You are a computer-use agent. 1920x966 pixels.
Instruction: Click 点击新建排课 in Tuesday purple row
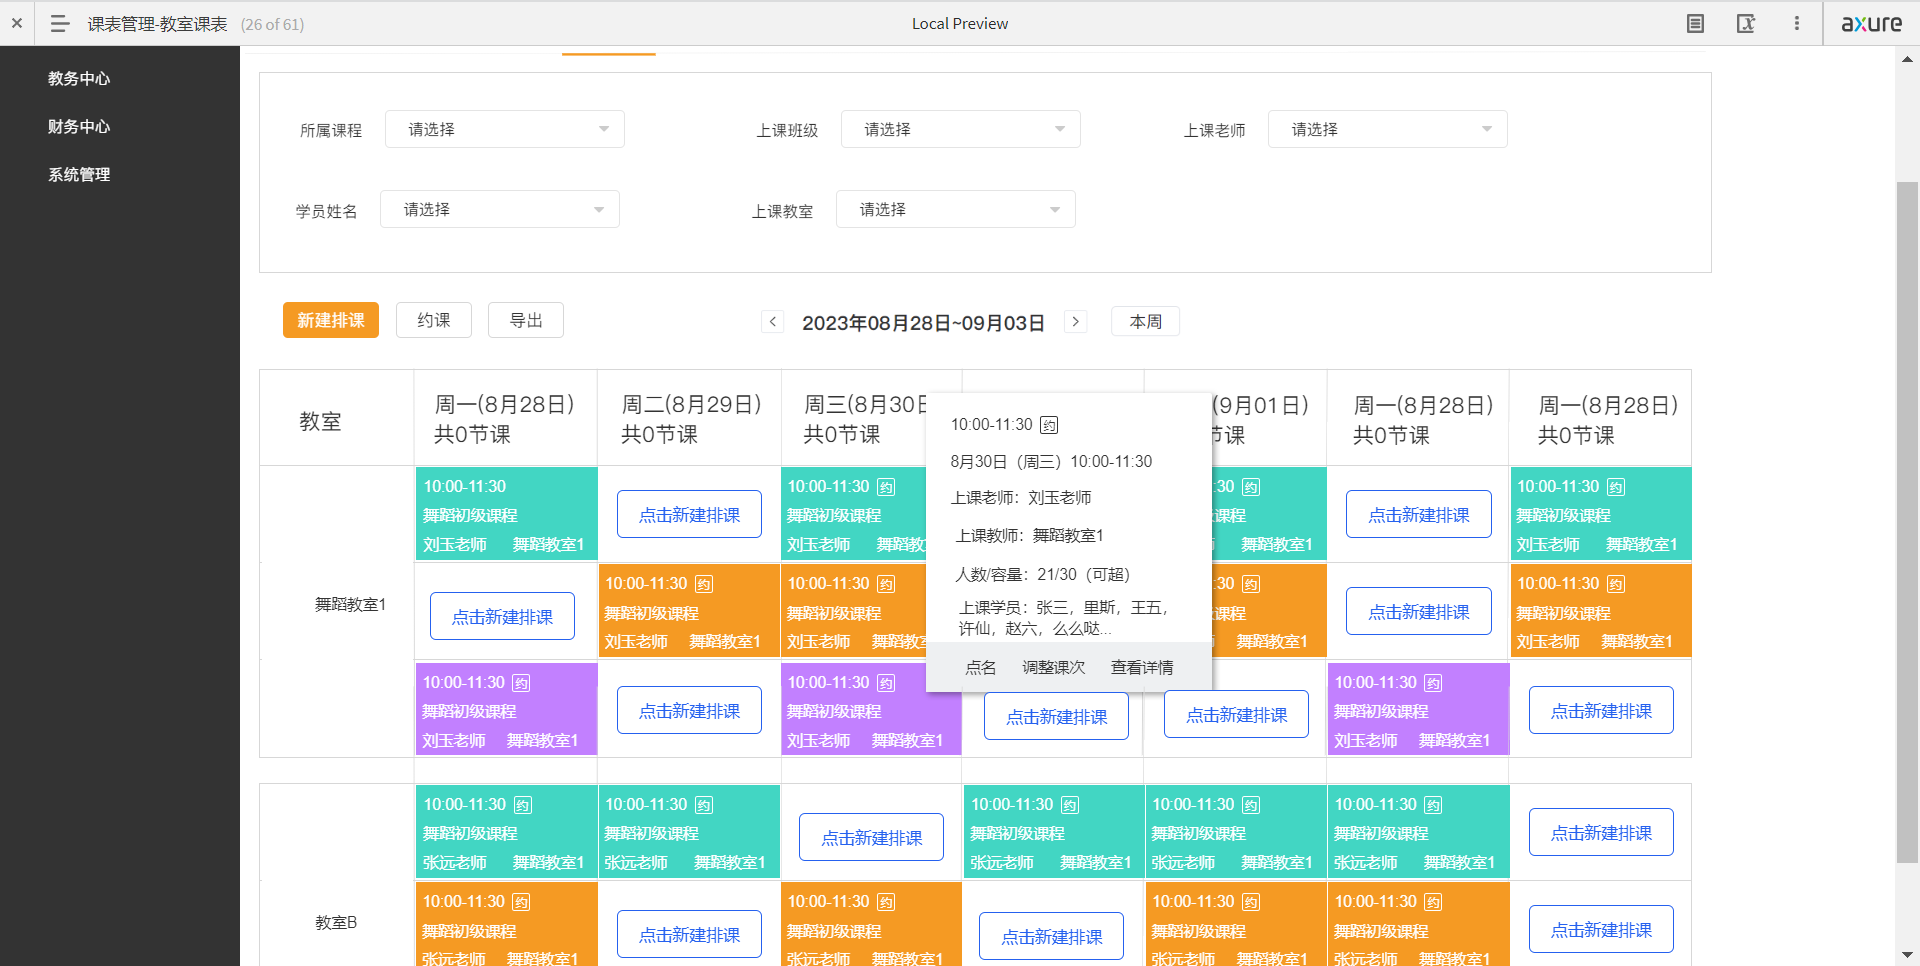coord(689,710)
